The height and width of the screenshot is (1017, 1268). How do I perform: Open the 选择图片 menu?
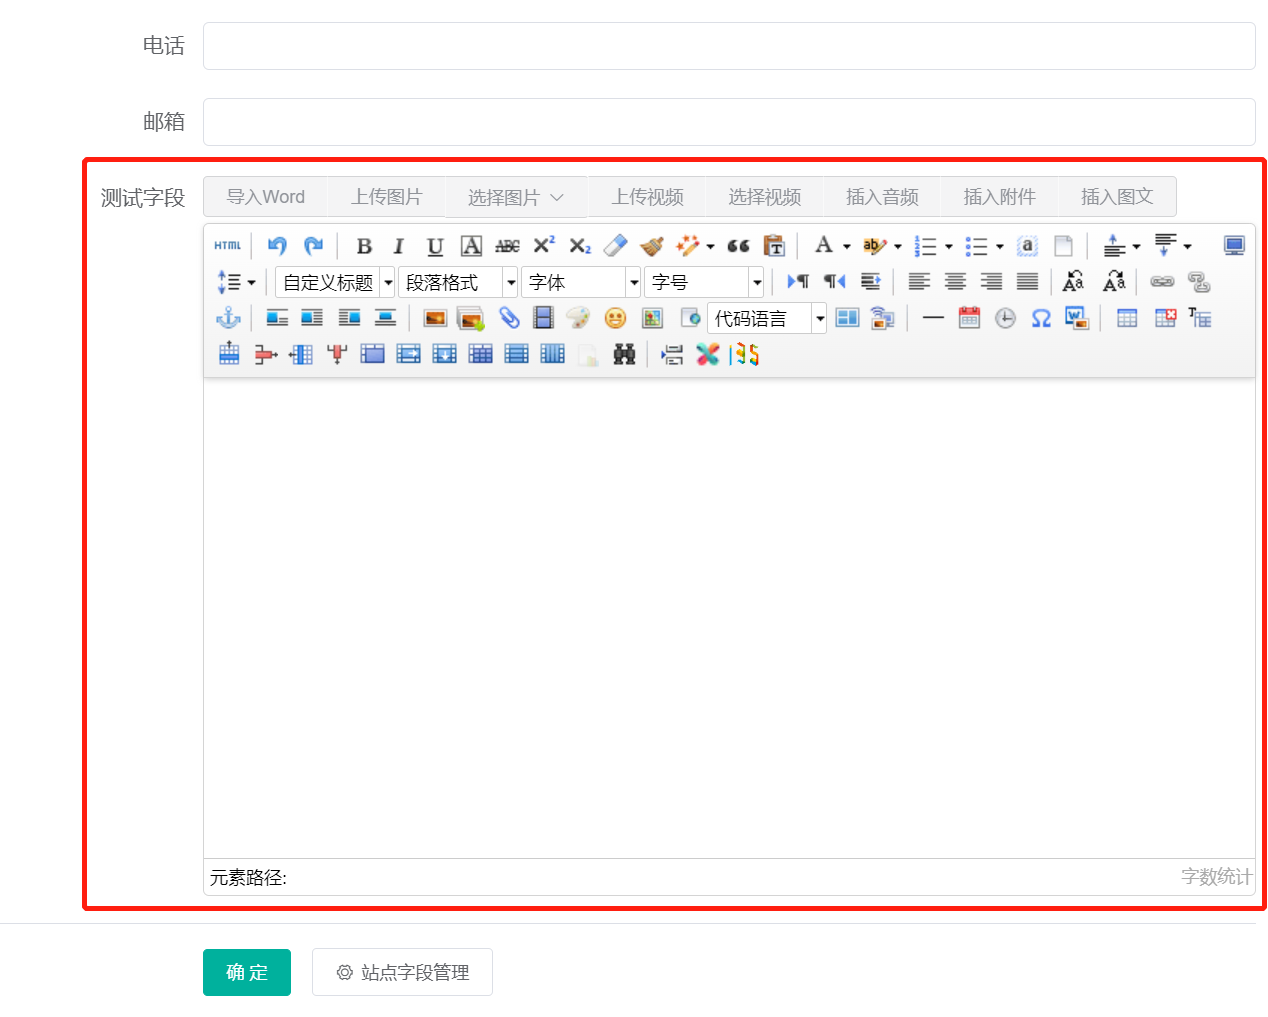[515, 198]
